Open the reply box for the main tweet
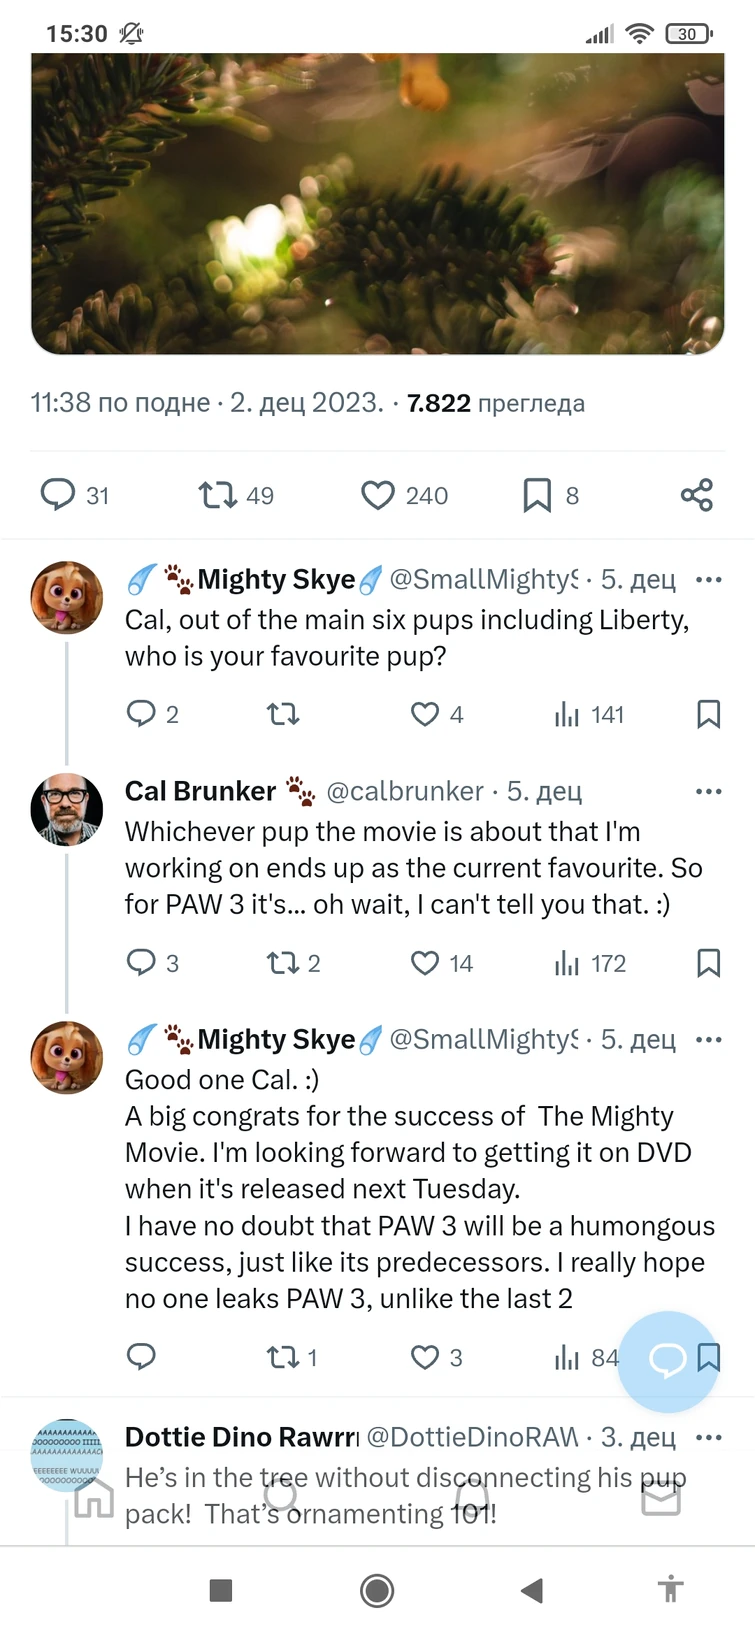This screenshot has height=1636, width=755. (61, 494)
